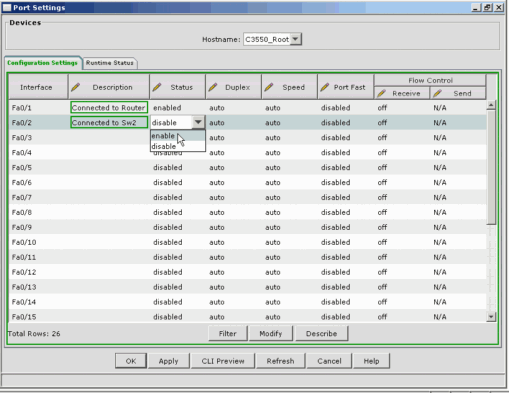509x393 pixels.
Task: Select the Fa0/13 interface cell
Action: click(x=38, y=287)
